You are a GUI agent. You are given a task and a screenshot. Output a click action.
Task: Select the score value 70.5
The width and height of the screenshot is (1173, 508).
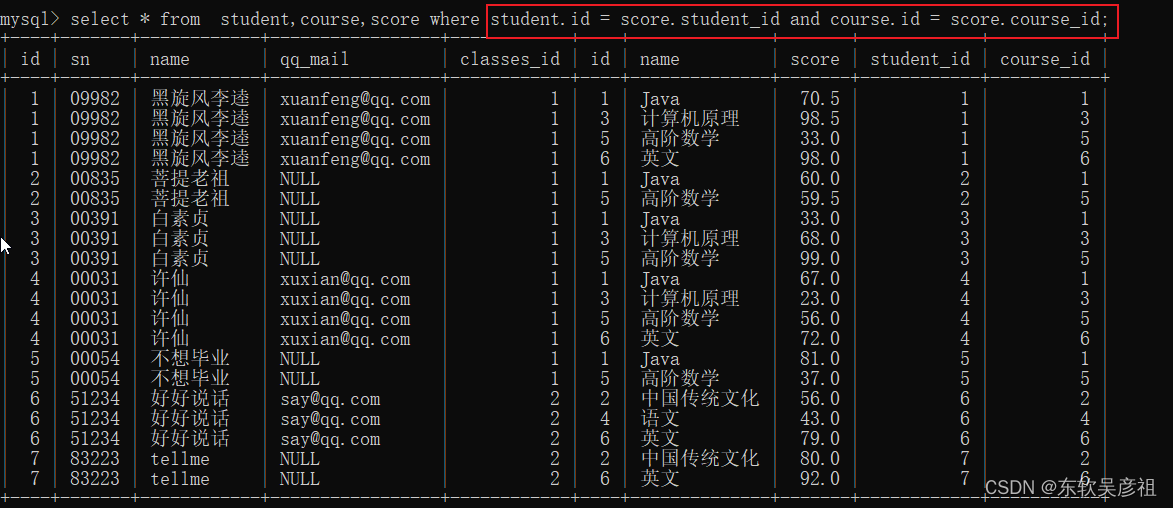coord(820,99)
